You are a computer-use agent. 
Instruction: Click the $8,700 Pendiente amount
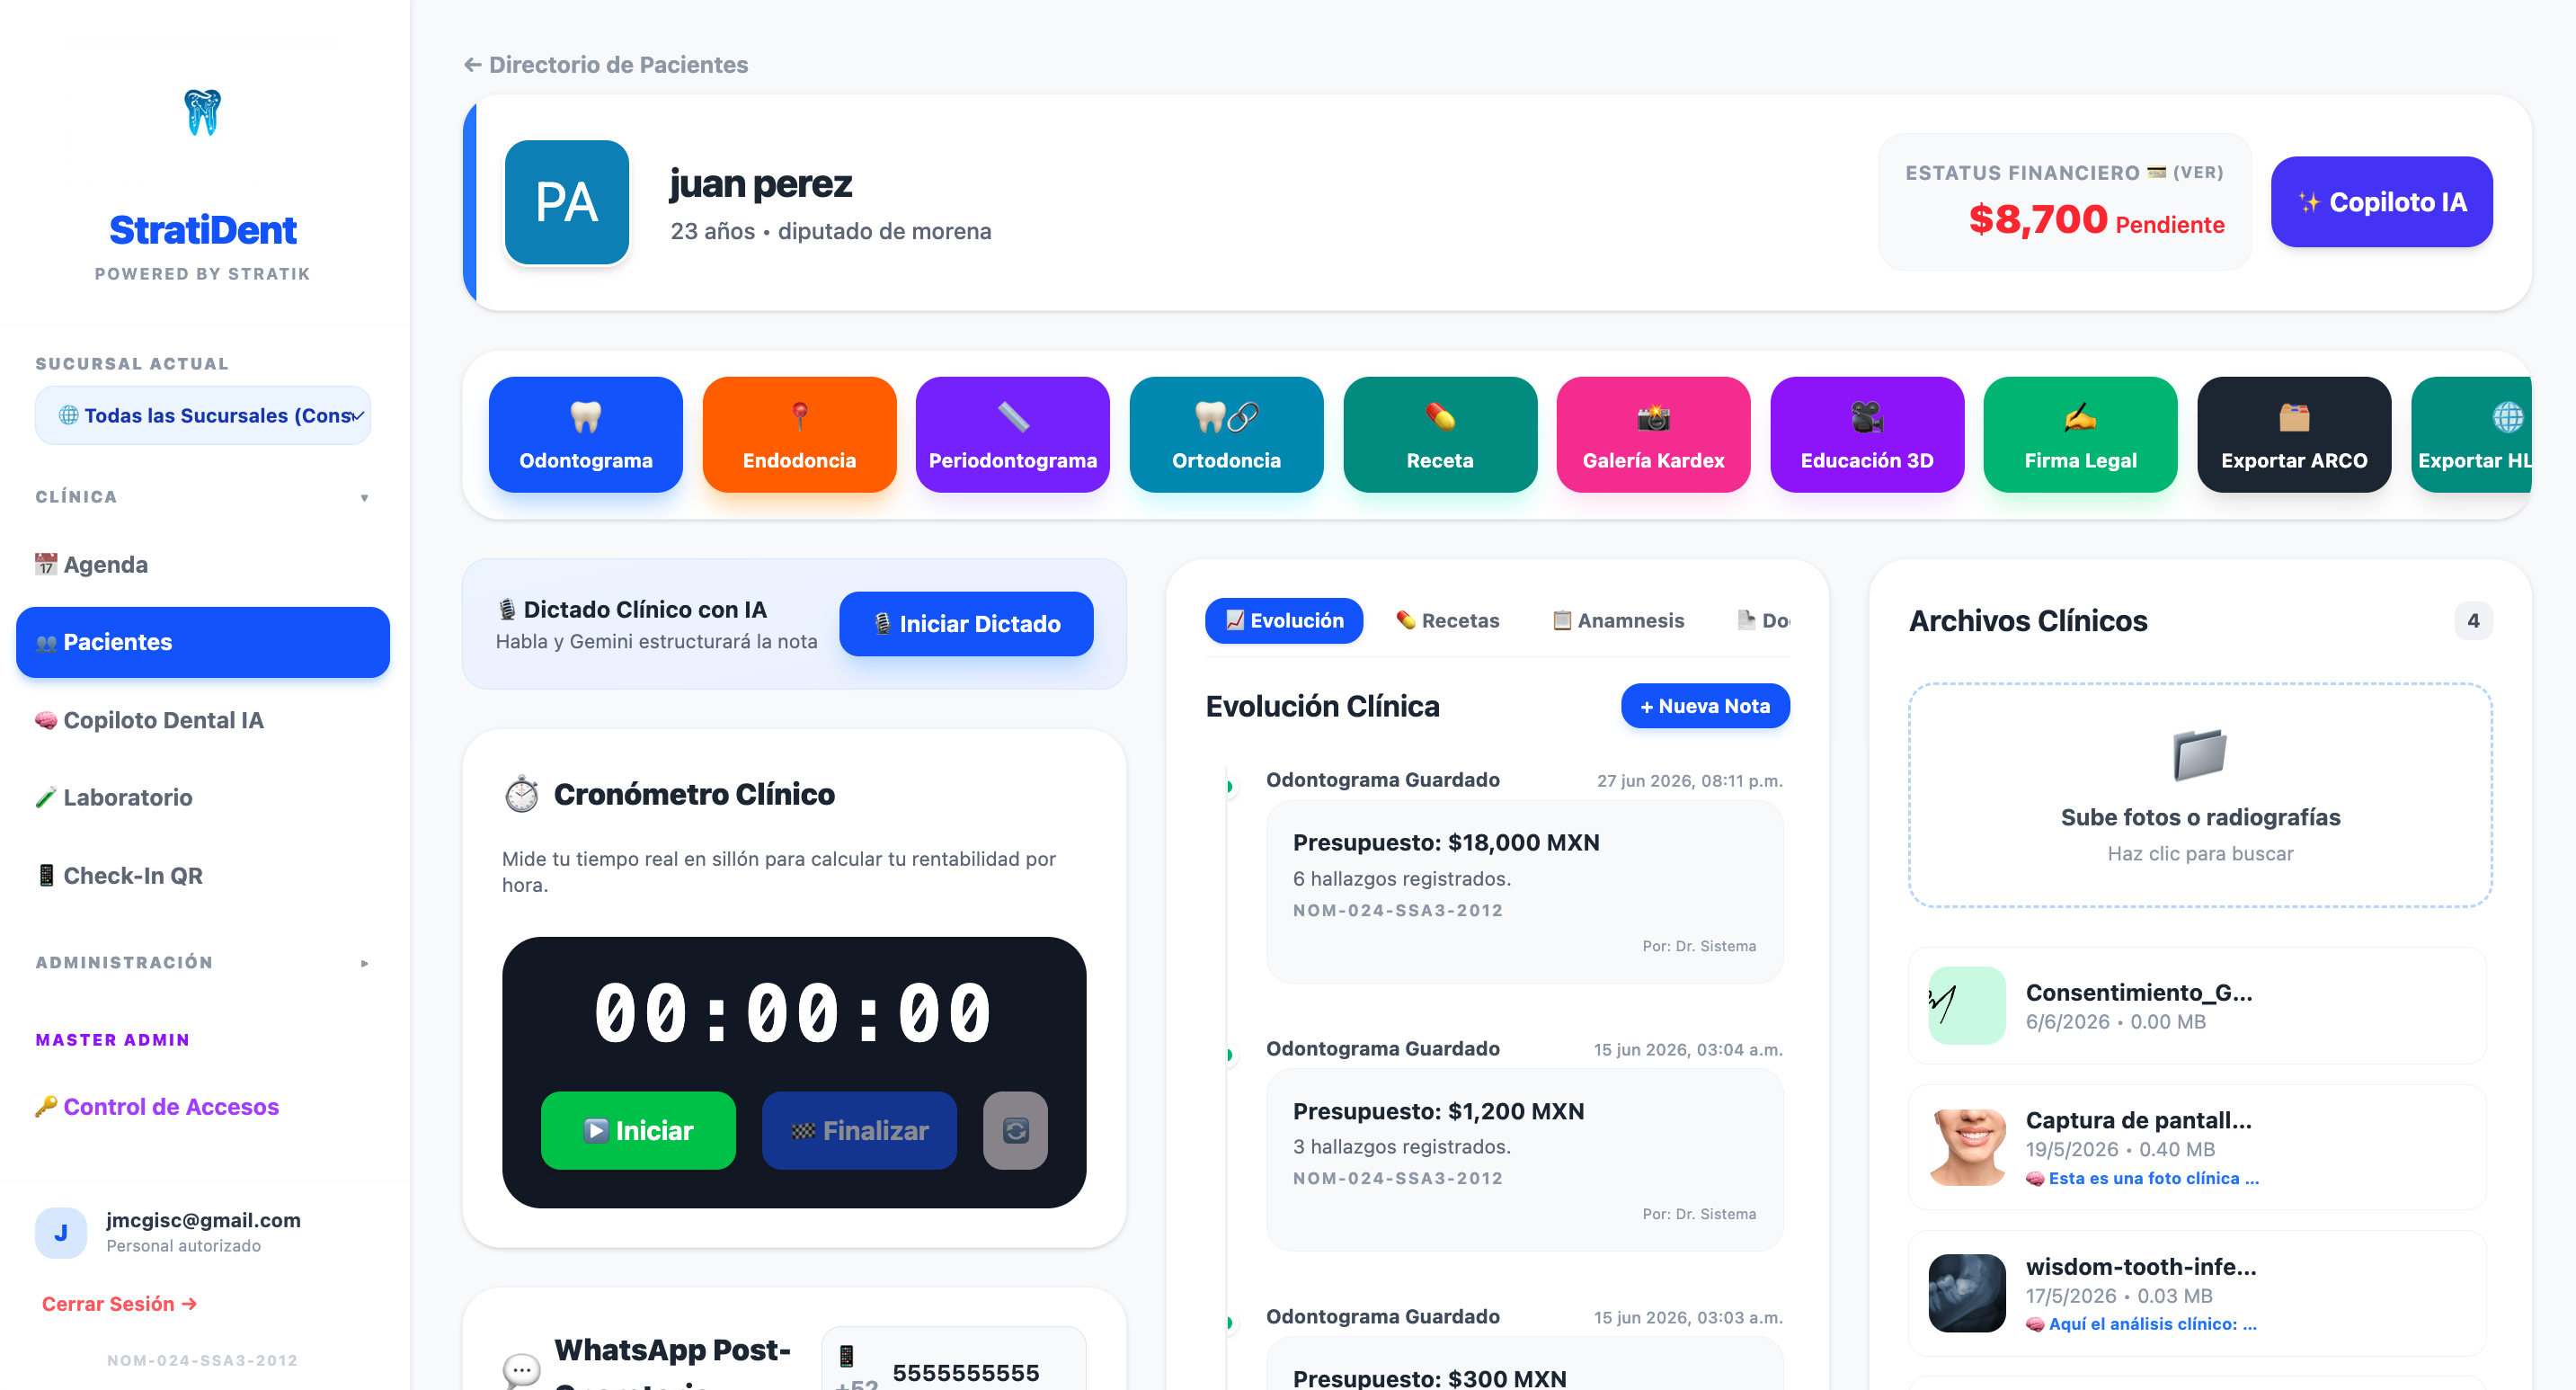[x=2096, y=220]
